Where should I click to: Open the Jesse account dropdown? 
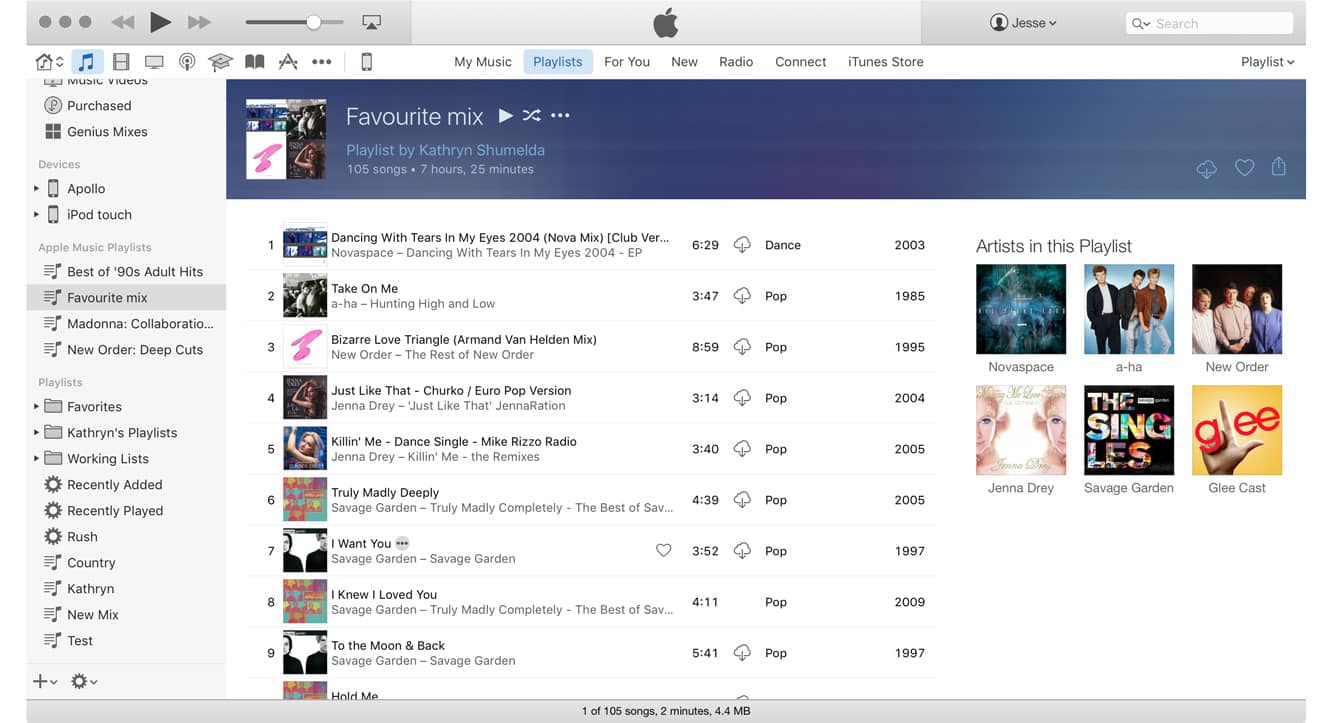pos(1023,23)
